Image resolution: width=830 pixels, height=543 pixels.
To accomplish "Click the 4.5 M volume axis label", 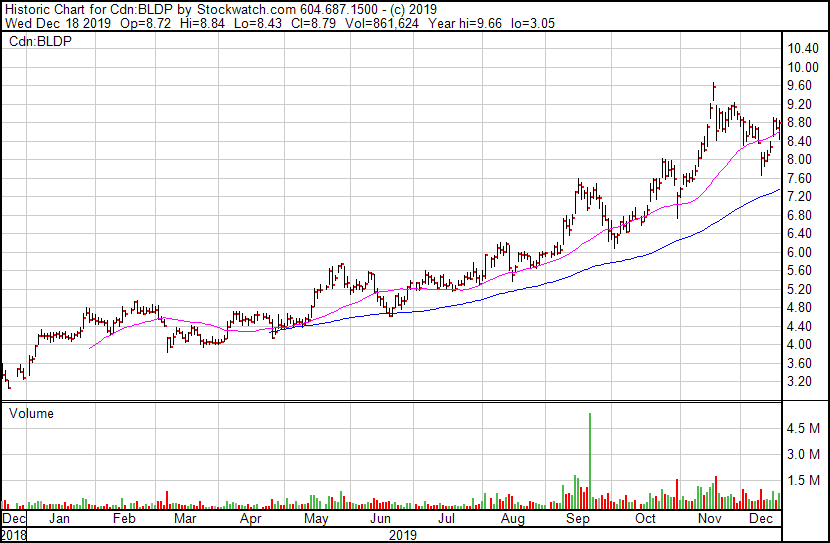I will [x=803, y=428].
